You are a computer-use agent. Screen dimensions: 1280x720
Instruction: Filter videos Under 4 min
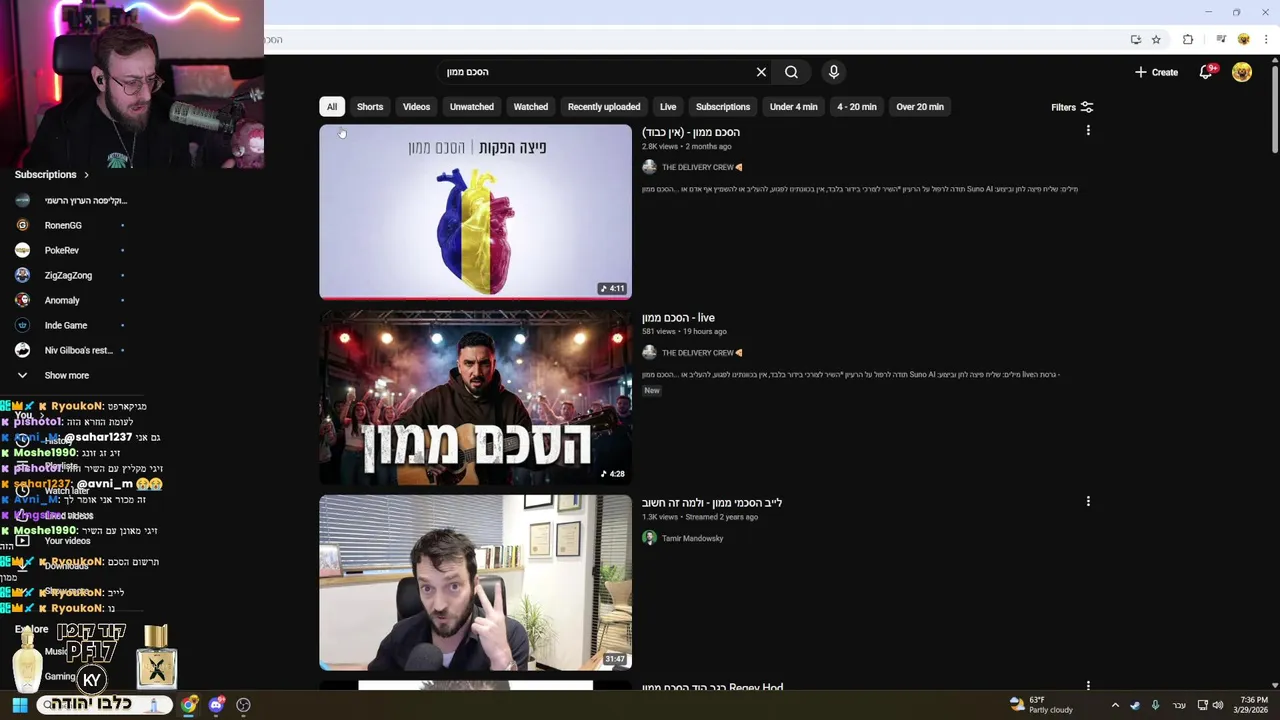[x=794, y=107]
